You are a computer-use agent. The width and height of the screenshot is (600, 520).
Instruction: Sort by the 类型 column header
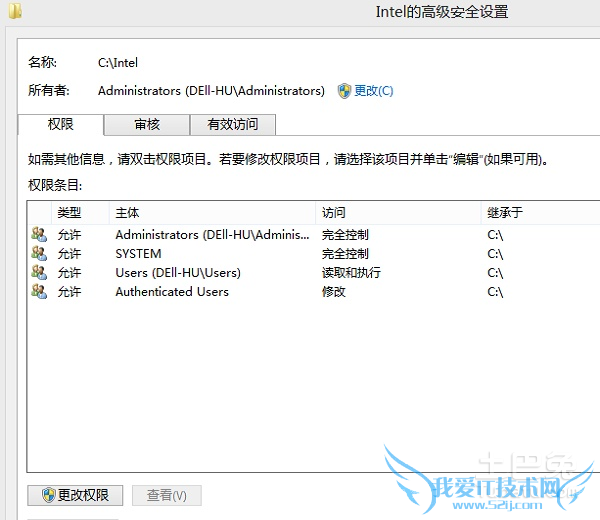point(80,212)
